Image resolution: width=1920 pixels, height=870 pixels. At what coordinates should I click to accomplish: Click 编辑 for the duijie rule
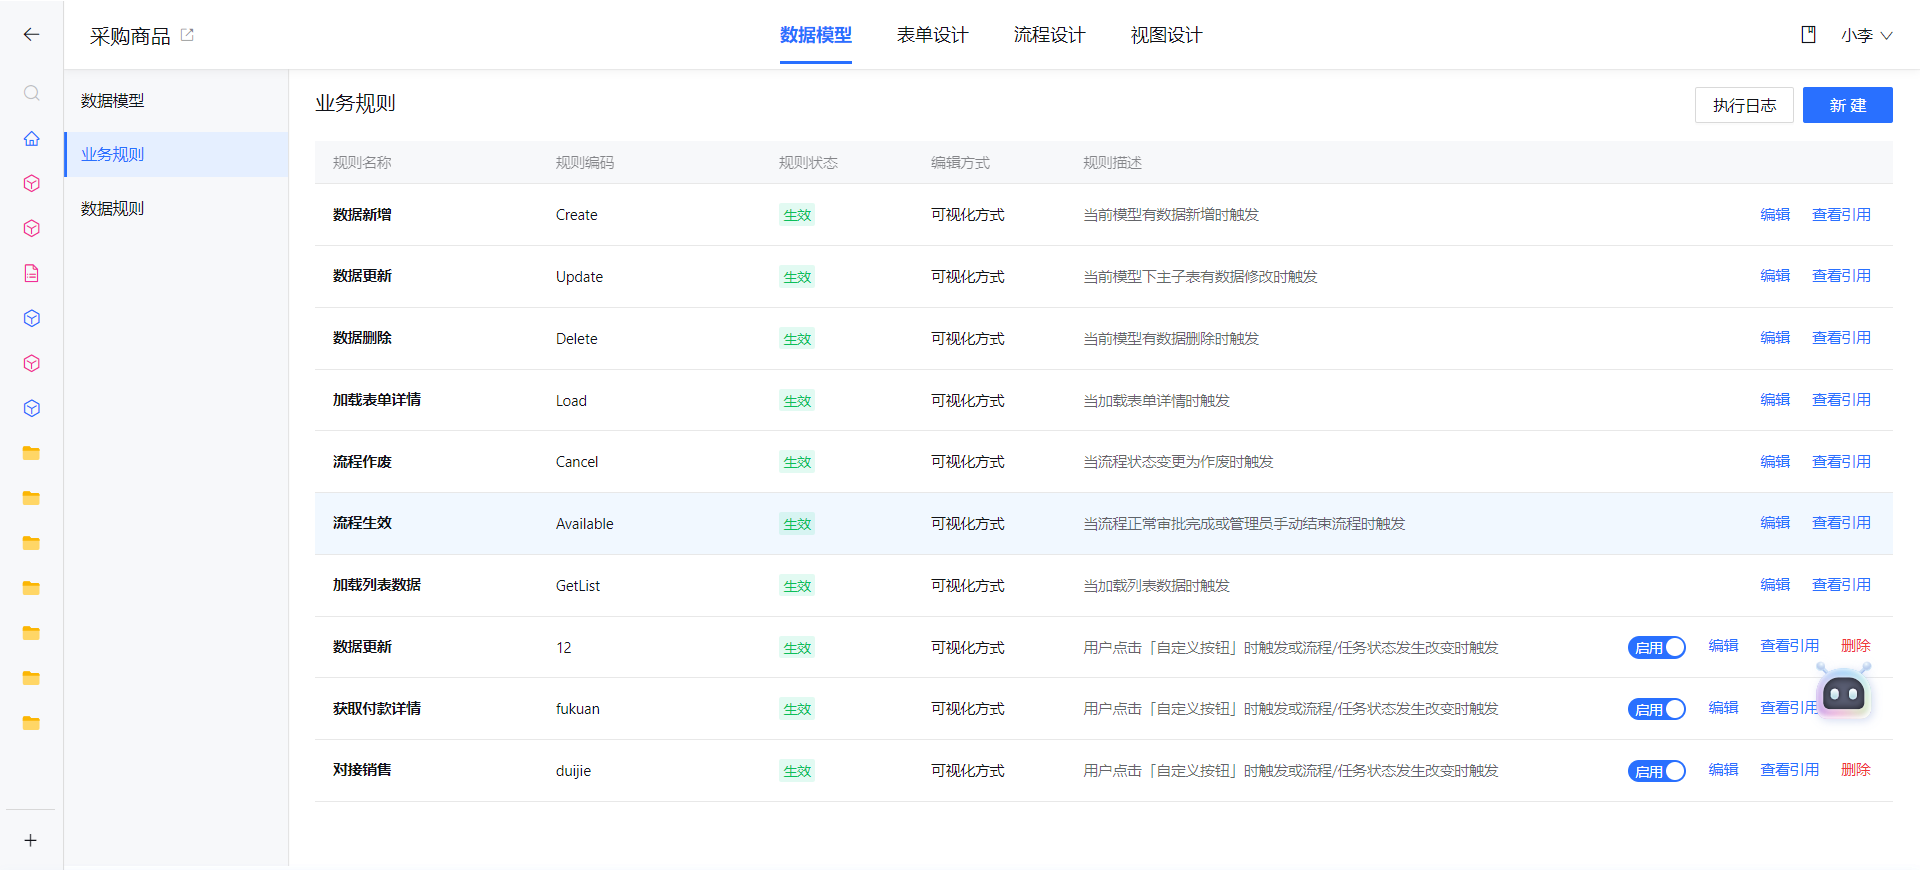tap(1723, 769)
